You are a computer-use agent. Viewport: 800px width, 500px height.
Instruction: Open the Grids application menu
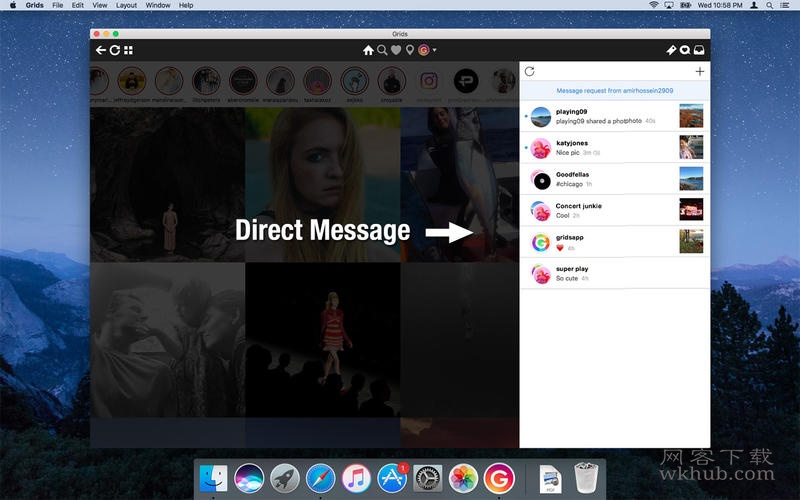[34, 5]
